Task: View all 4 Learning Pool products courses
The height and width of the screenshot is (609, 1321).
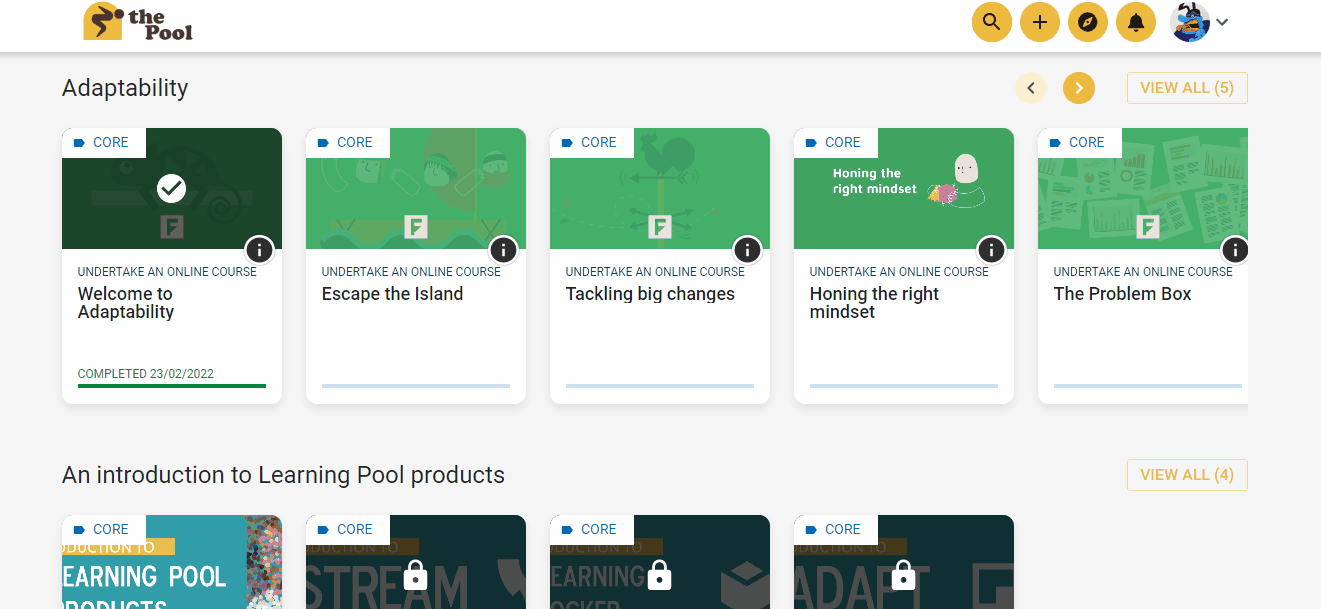Action: 1186,475
